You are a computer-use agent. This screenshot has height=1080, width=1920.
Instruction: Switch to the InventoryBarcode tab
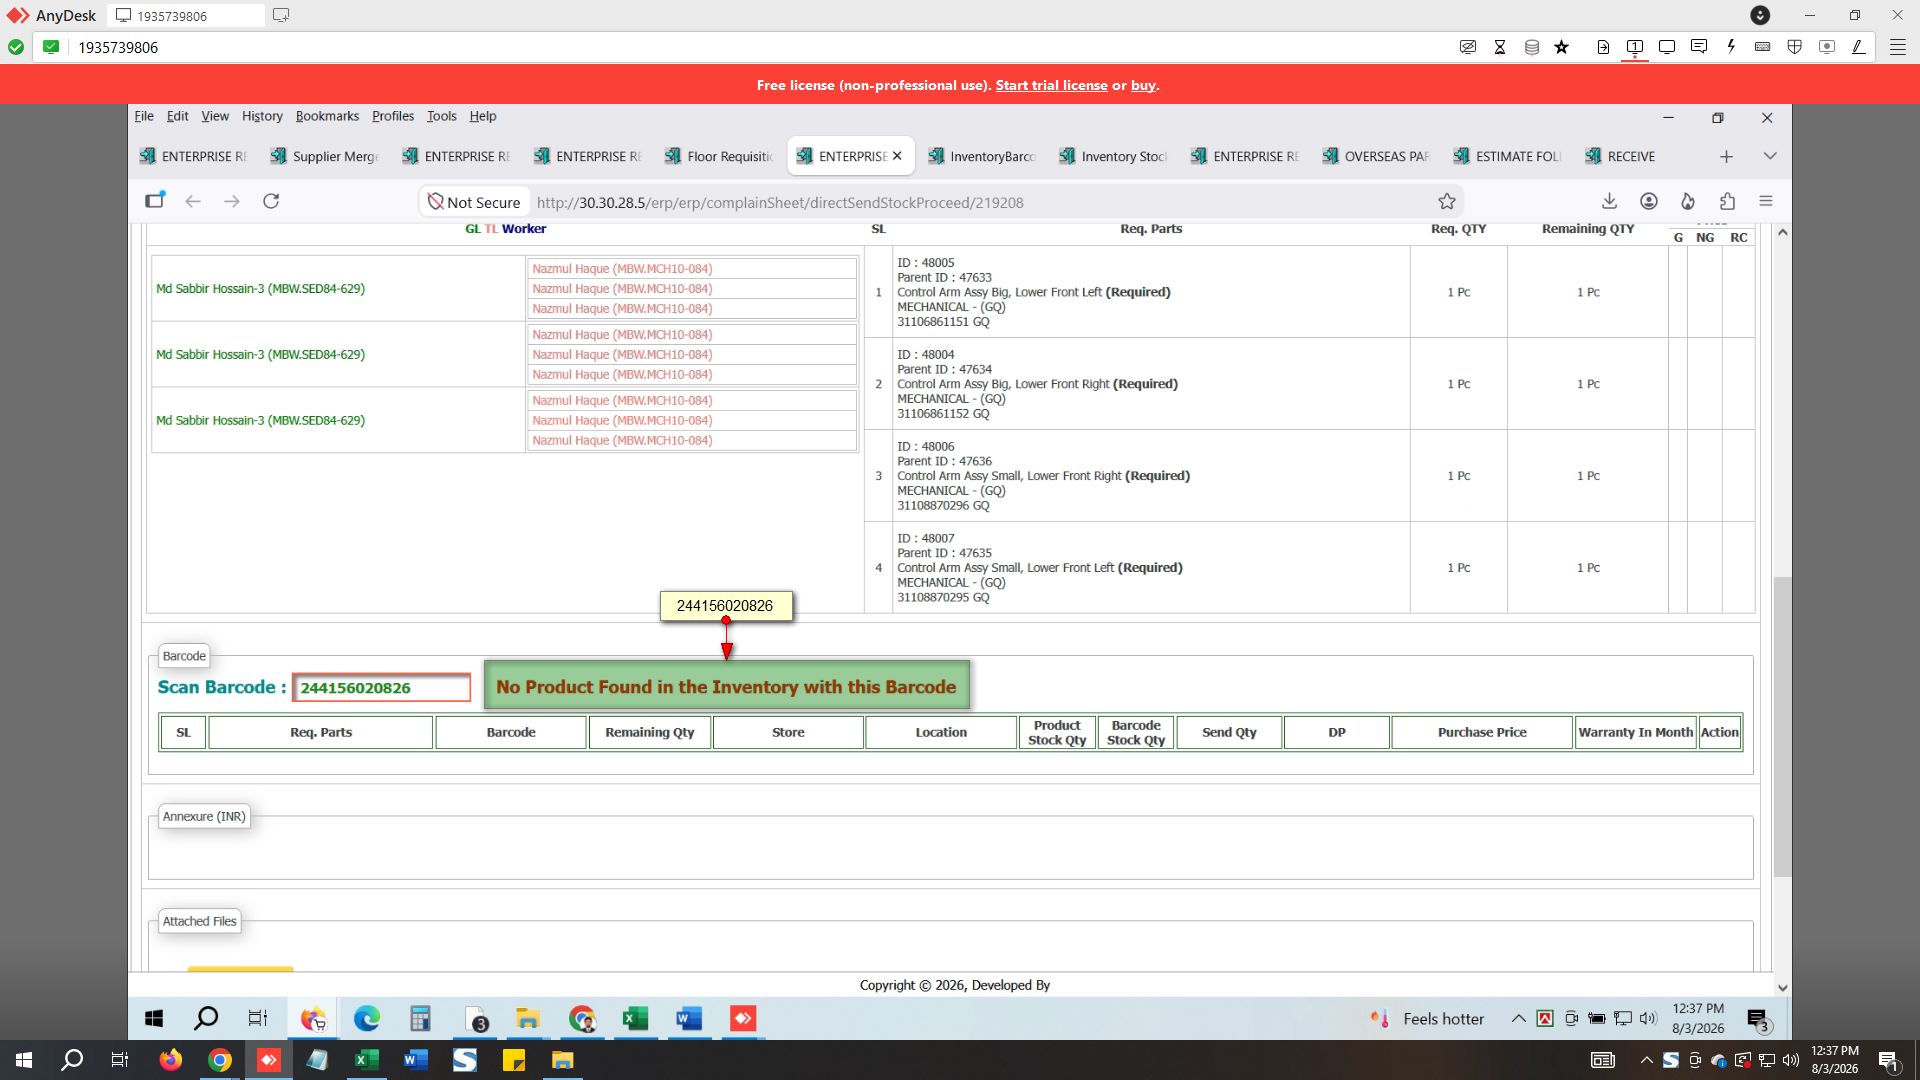(982, 156)
